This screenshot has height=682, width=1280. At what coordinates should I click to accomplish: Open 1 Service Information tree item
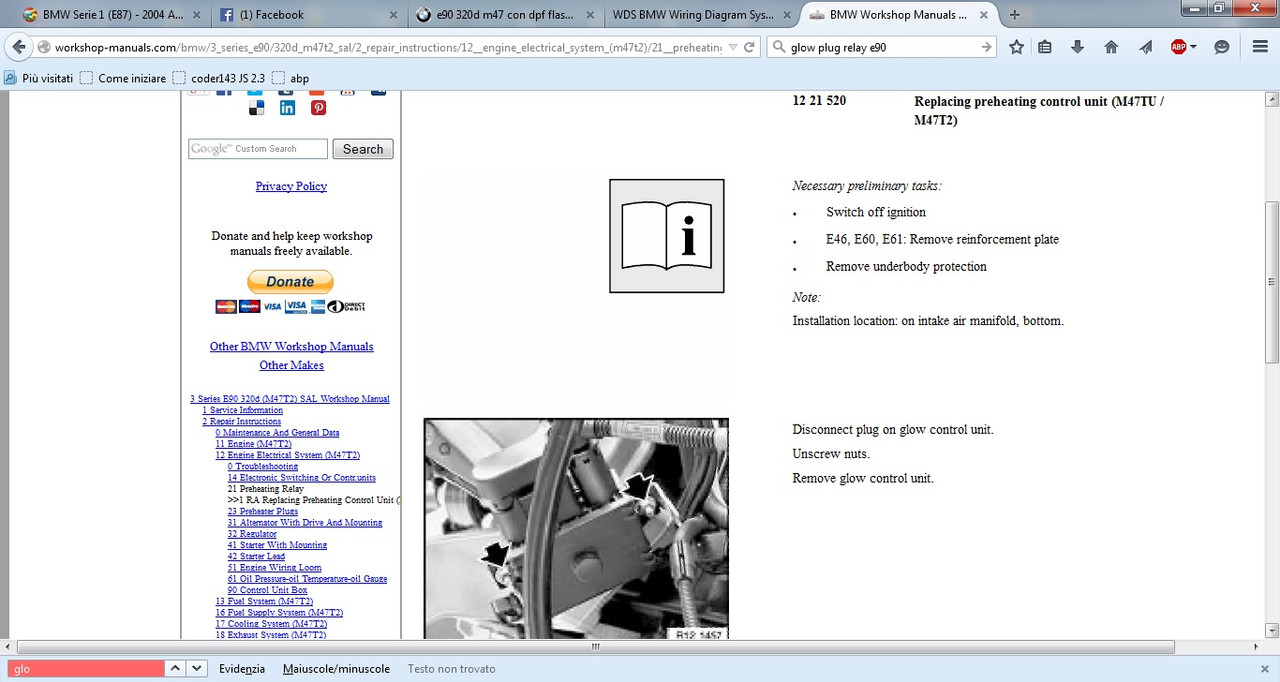(242, 410)
